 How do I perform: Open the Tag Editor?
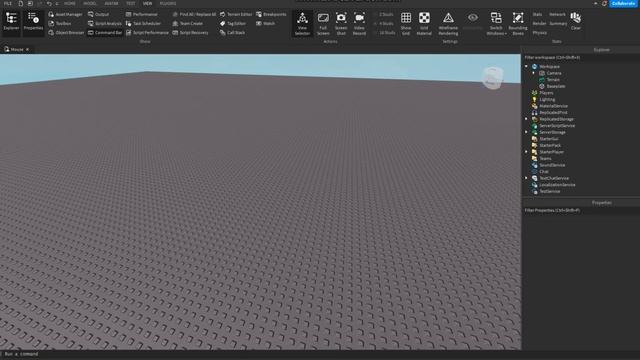point(233,24)
